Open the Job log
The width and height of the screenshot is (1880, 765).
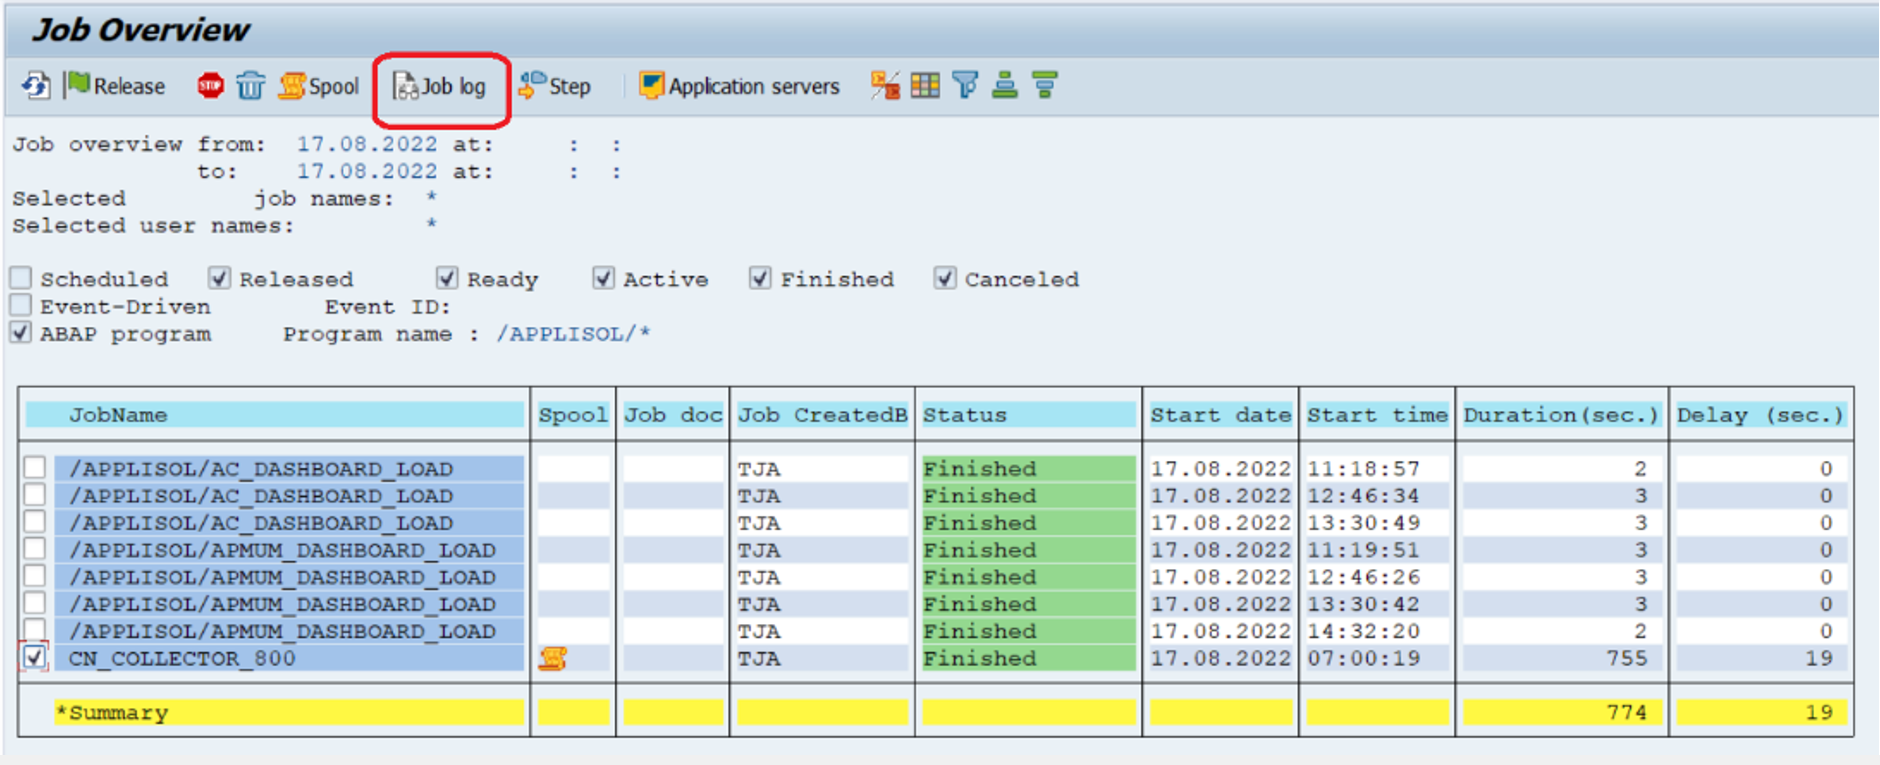click(x=440, y=87)
